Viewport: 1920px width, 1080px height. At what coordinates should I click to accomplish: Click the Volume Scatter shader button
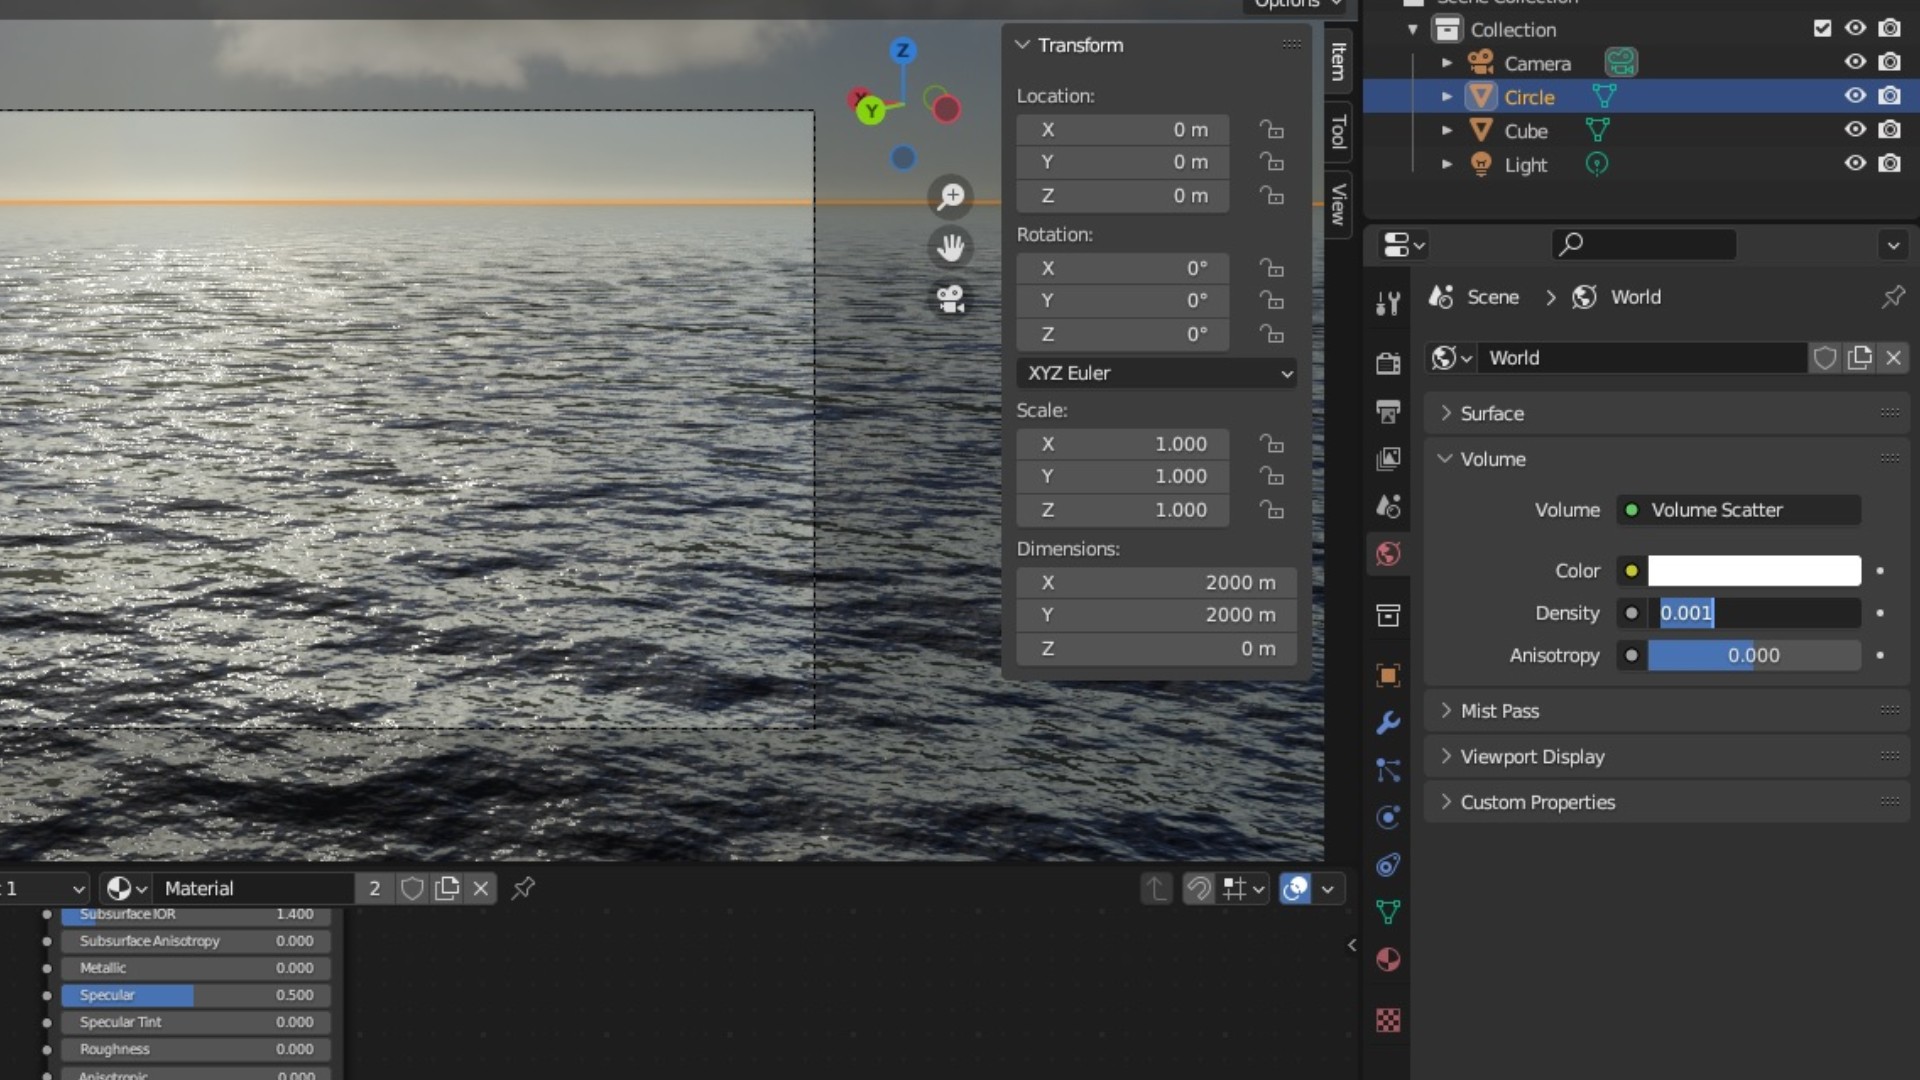1738,510
